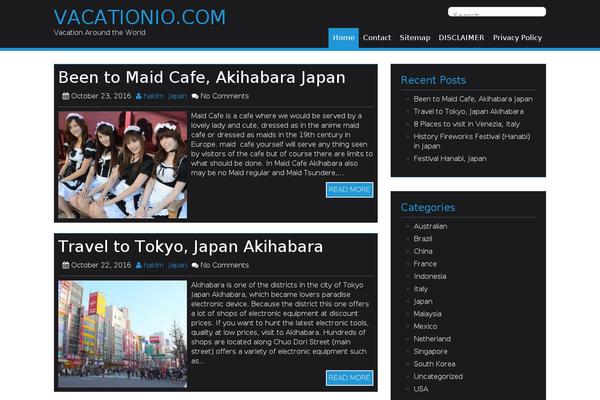Open the Maid Cafe post thumbnail image
The image size is (600, 400).
[x=123, y=165]
